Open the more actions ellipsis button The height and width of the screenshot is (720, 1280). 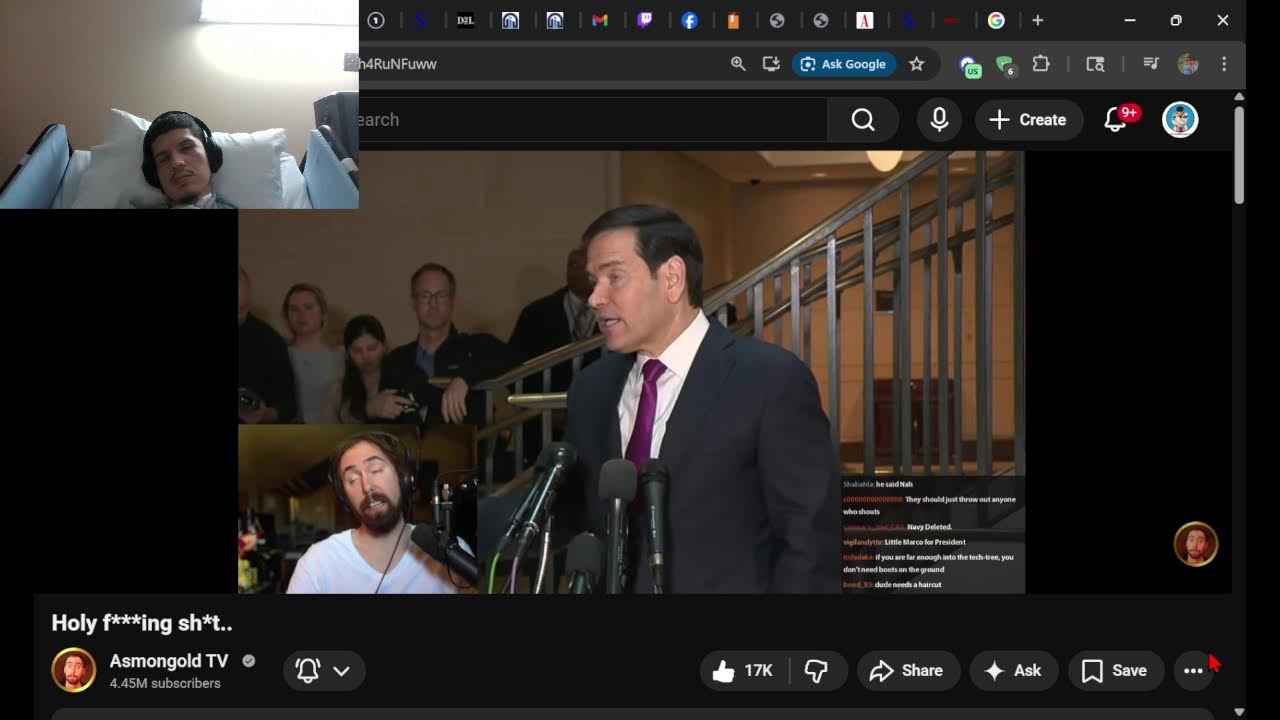(x=1193, y=671)
